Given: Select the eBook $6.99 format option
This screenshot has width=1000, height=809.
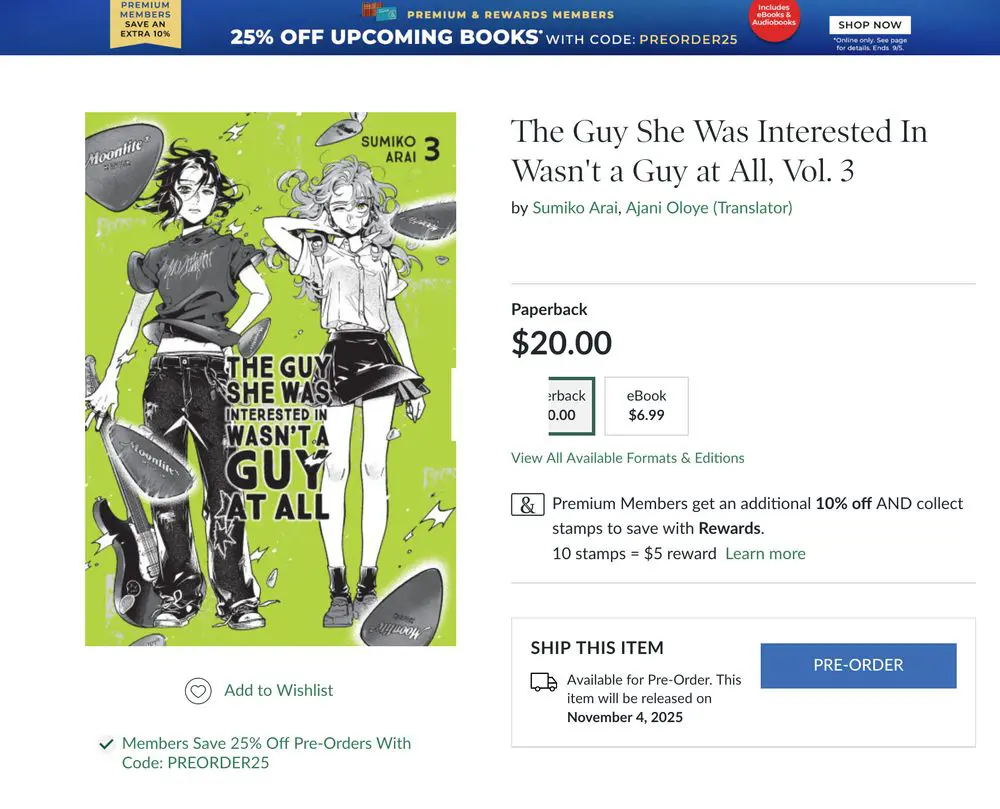Looking at the screenshot, I should 646,405.
